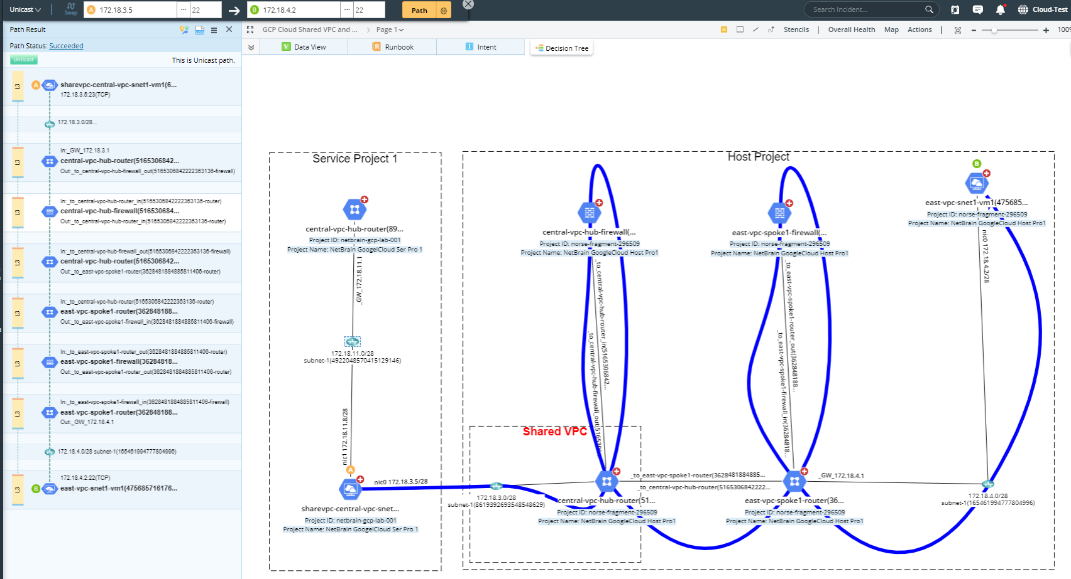This screenshot has width=1071, height=579.
Task: Click the gear icon beside the Path button
Action: tap(441, 10)
